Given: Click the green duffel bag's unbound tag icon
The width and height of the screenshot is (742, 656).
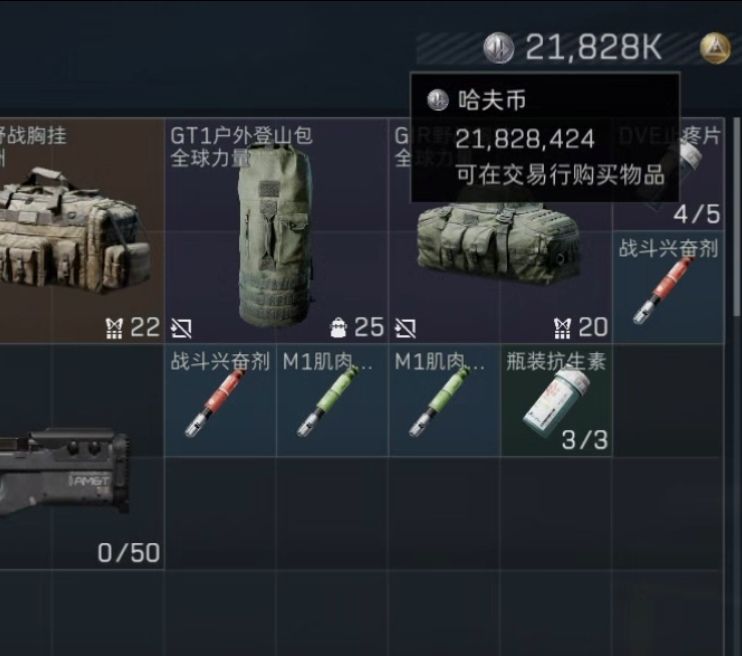Looking at the screenshot, I should (x=406, y=328).
